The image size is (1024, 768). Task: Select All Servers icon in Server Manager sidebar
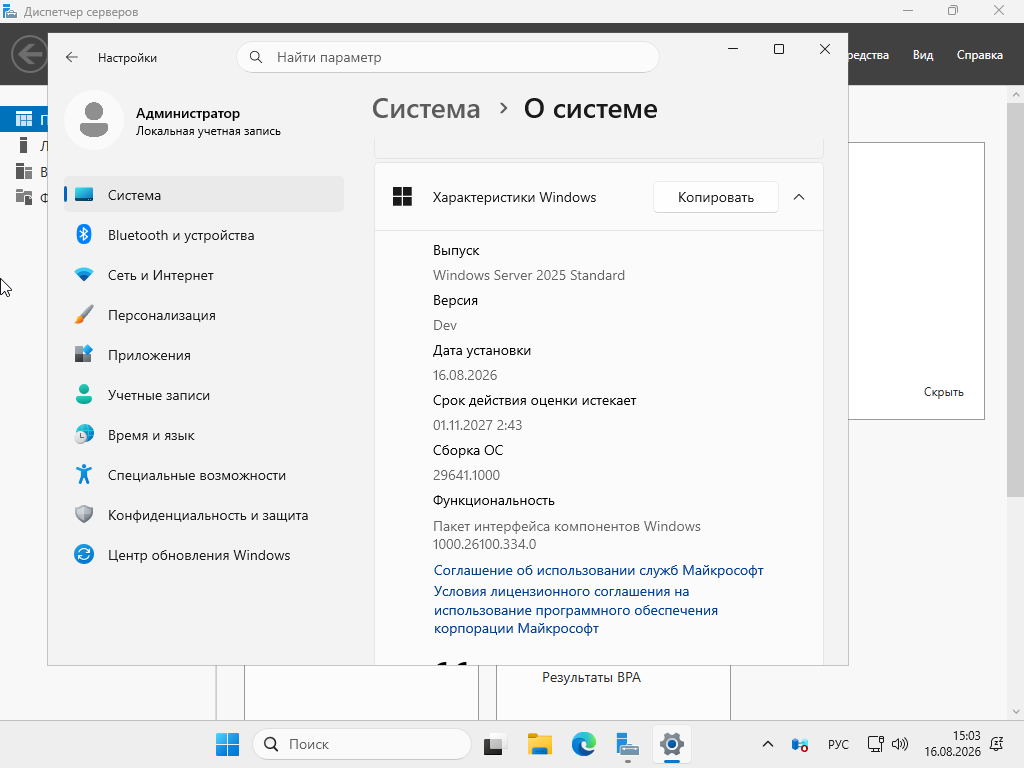(x=24, y=171)
